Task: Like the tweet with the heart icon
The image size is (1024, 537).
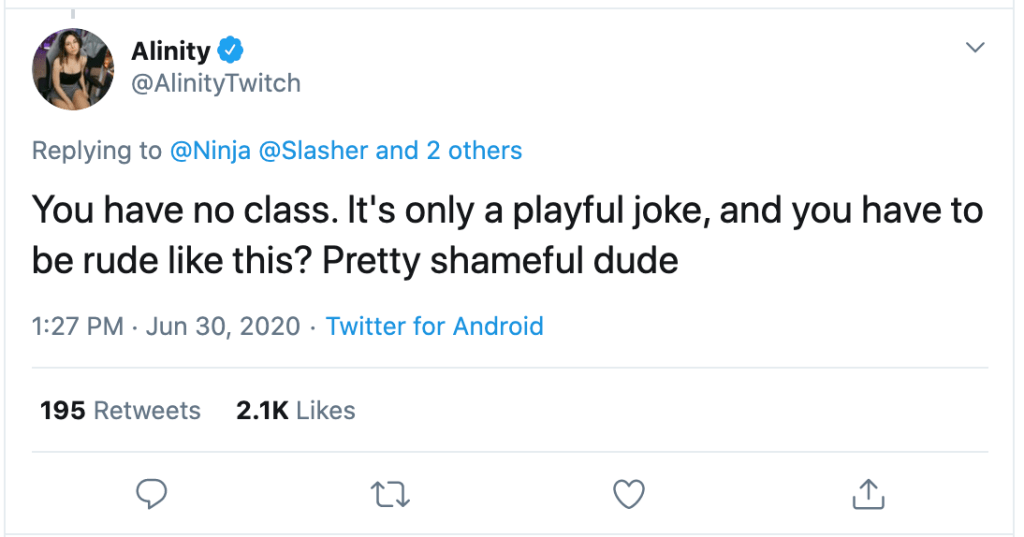Action: coord(628,492)
